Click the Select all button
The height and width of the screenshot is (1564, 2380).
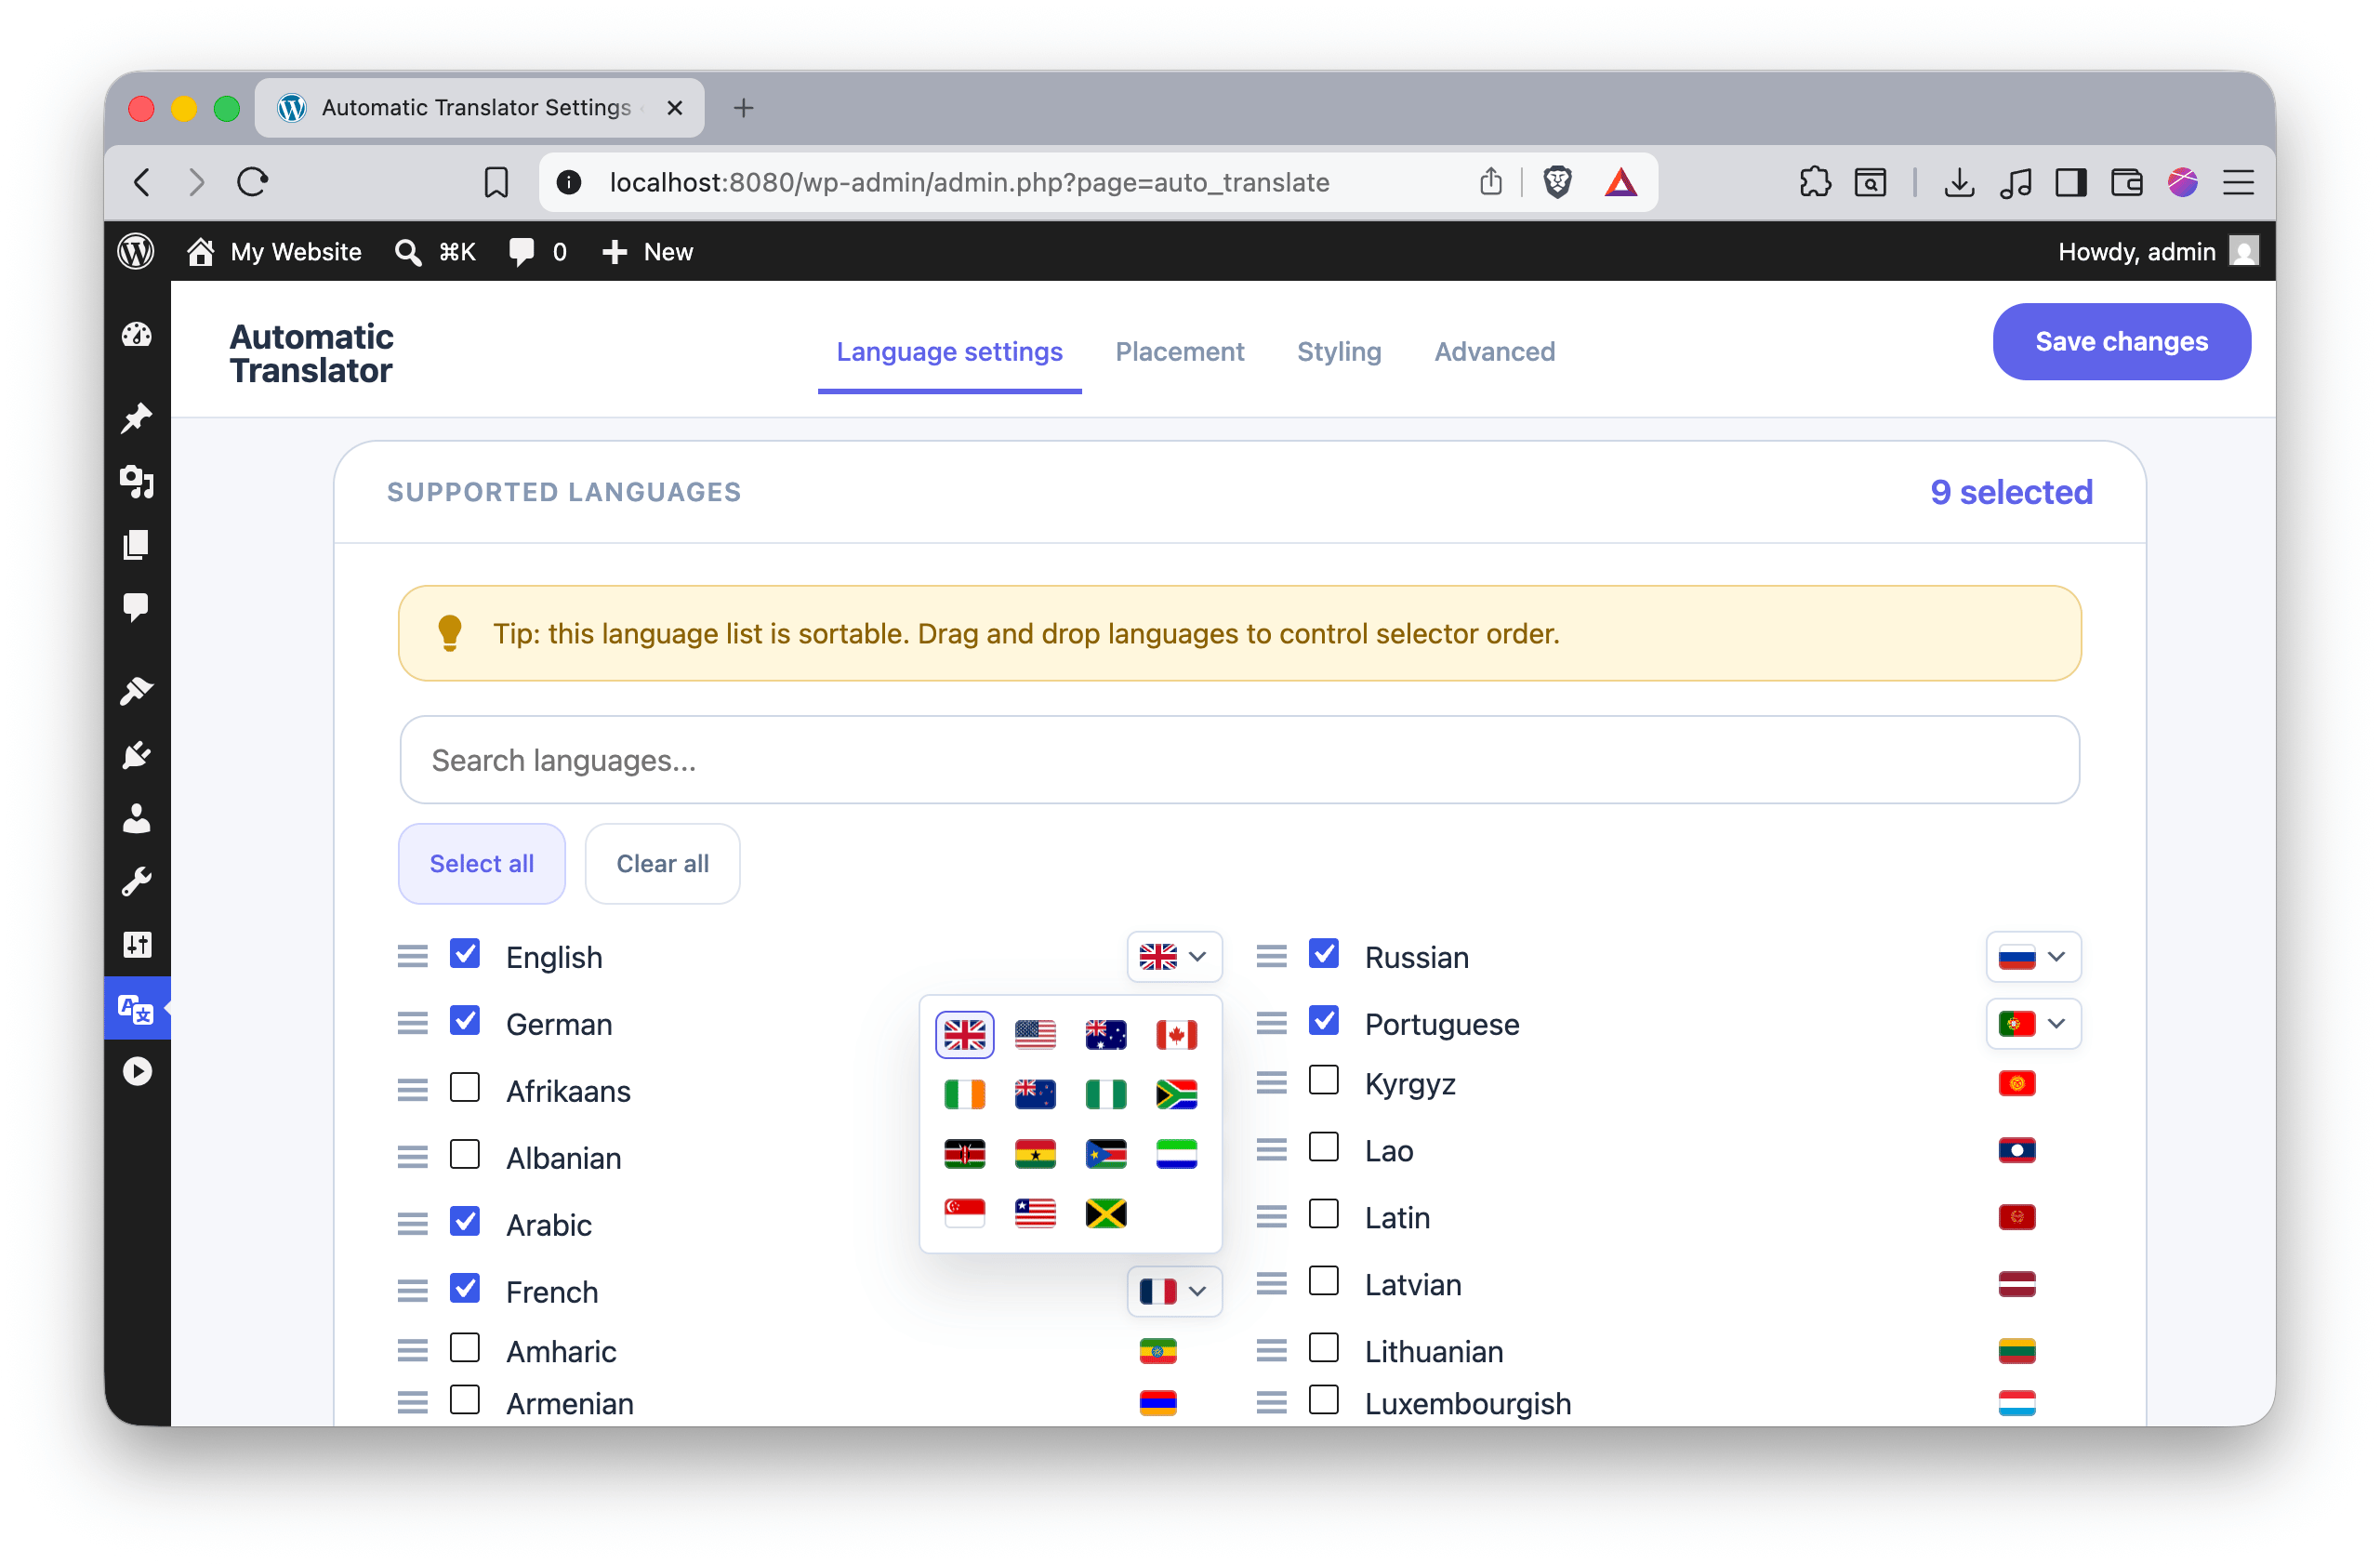coord(481,864)
